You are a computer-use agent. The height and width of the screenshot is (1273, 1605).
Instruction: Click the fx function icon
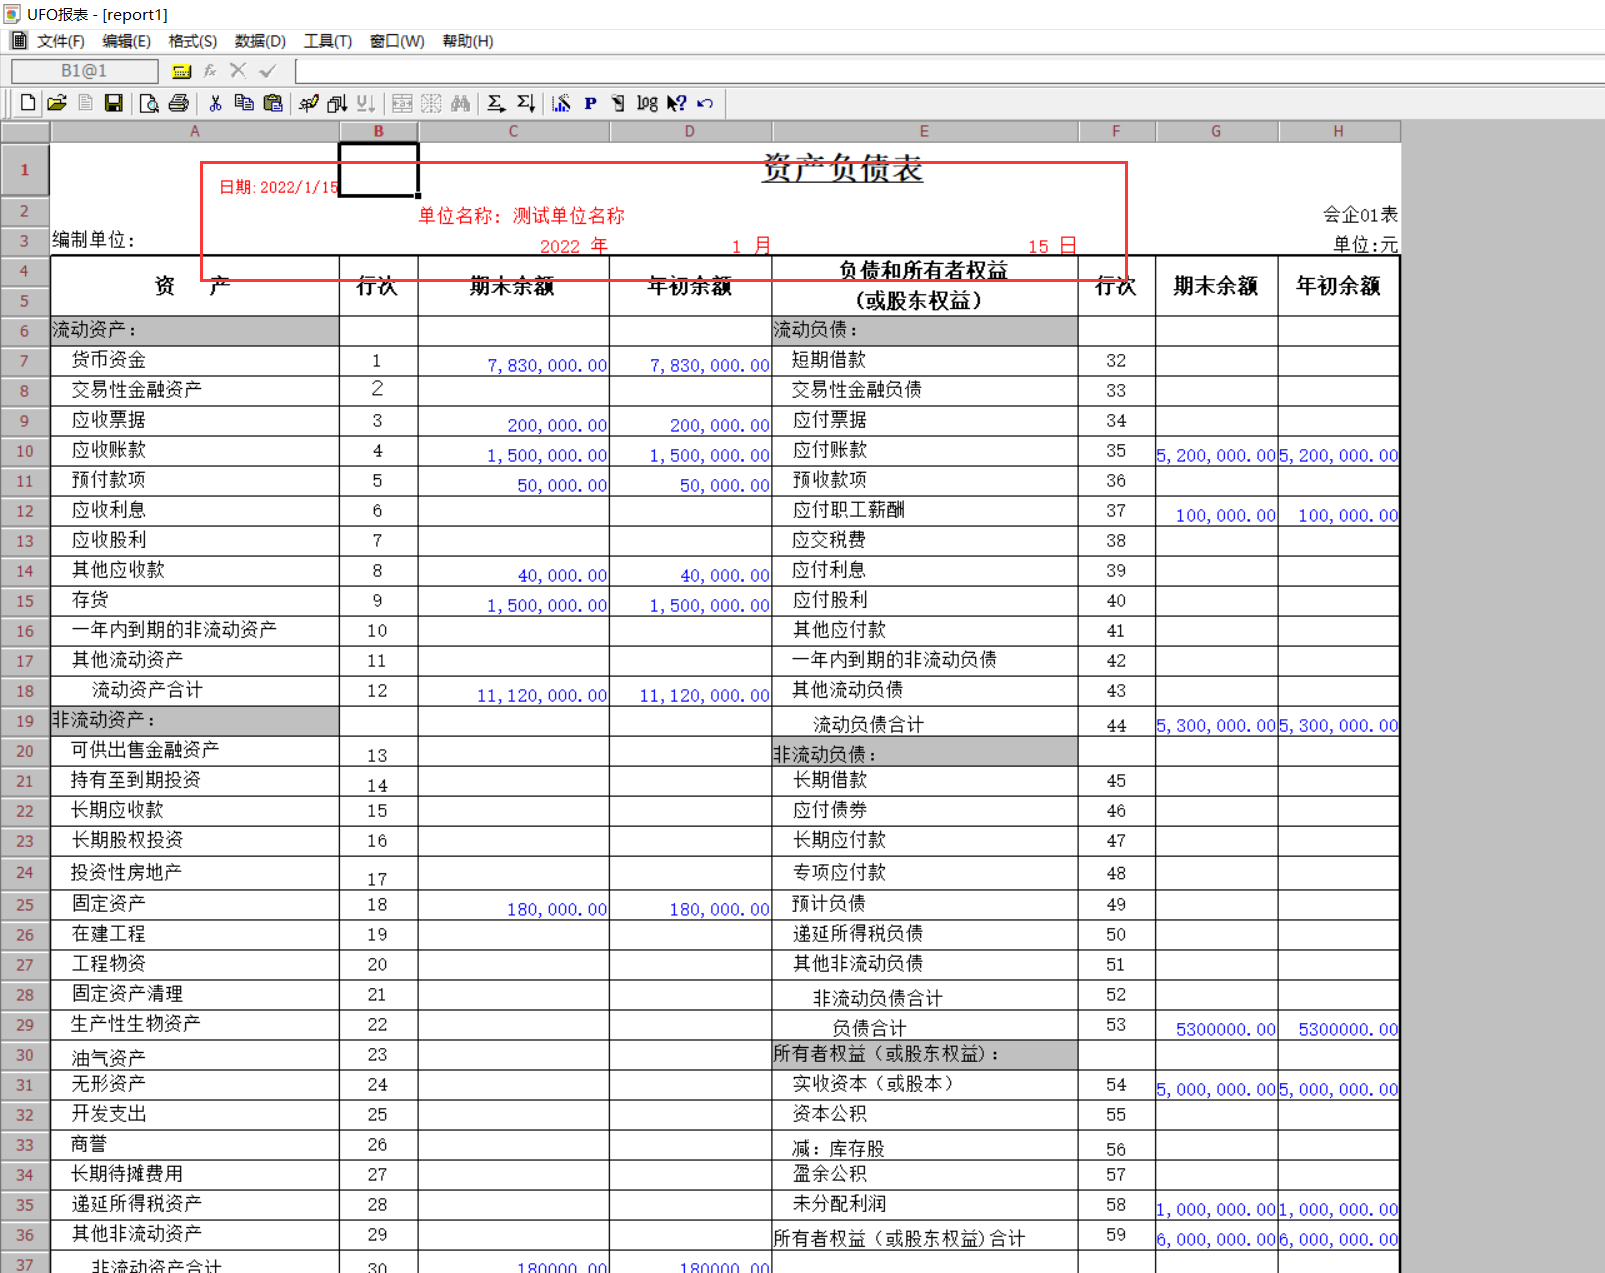(210, 71)
